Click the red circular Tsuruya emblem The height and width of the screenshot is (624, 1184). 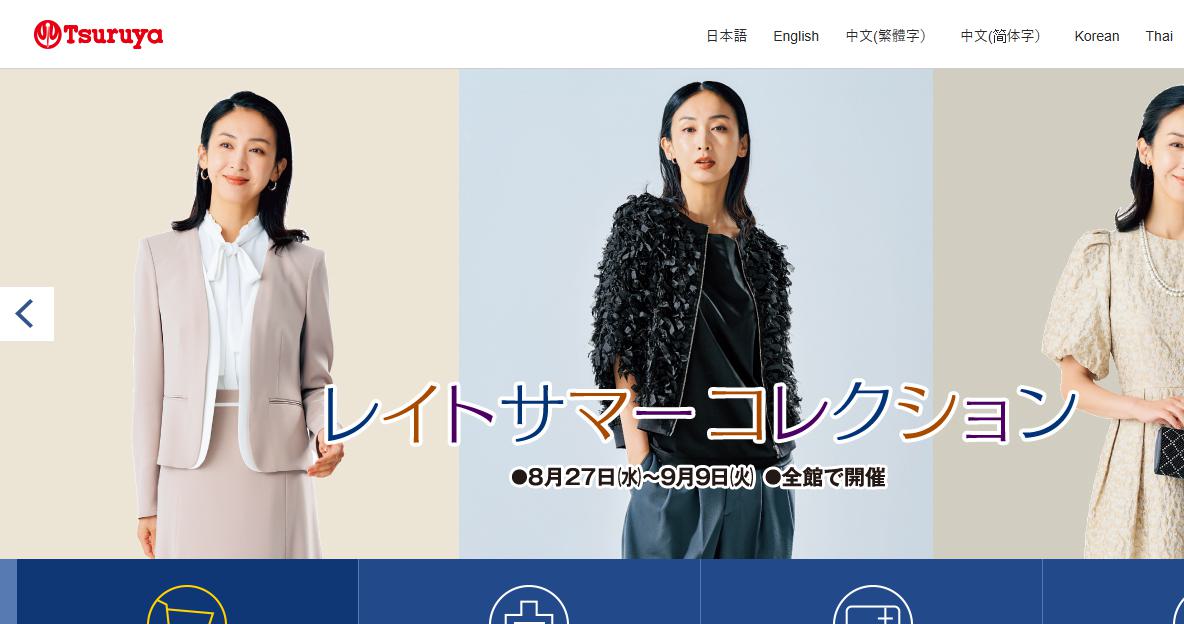coord(48,35)
